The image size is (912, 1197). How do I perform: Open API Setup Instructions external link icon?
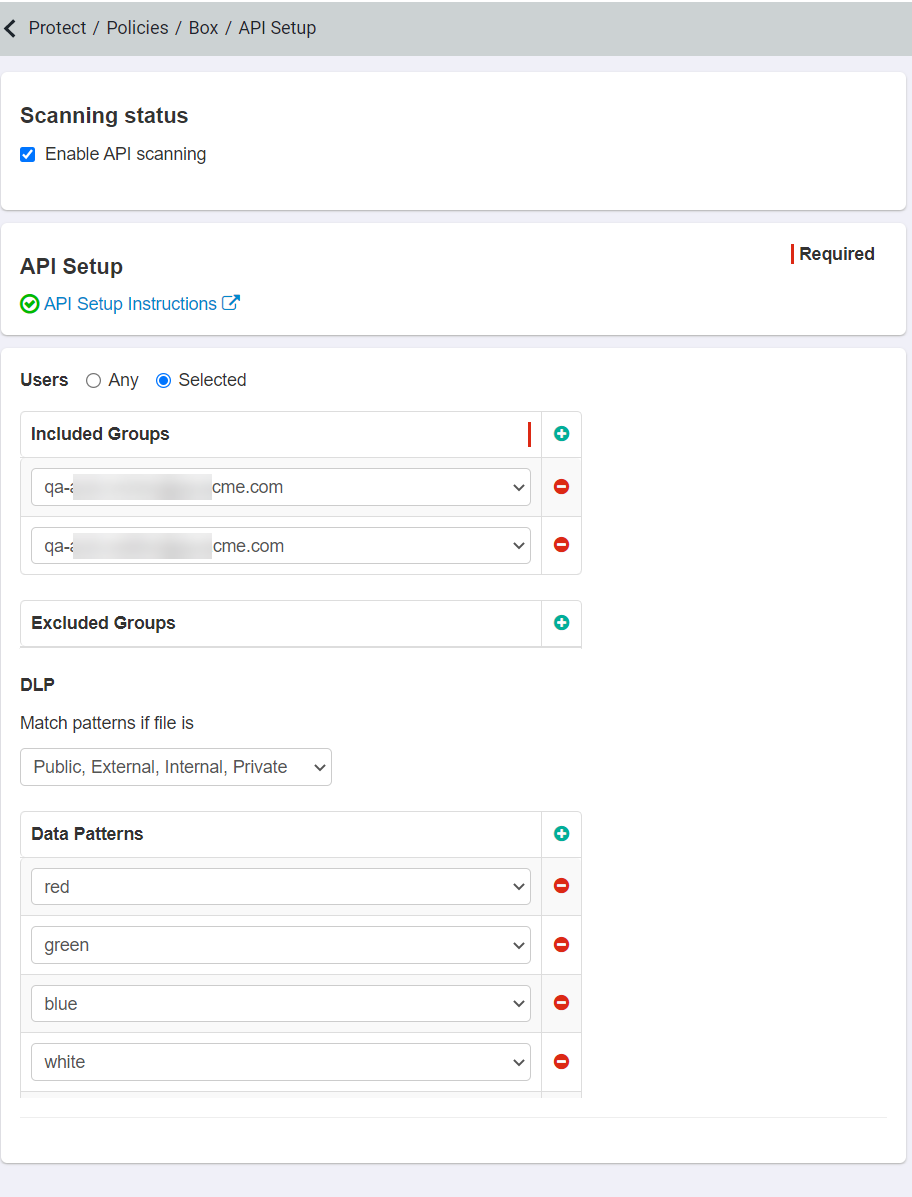click(x=231, y=303)
